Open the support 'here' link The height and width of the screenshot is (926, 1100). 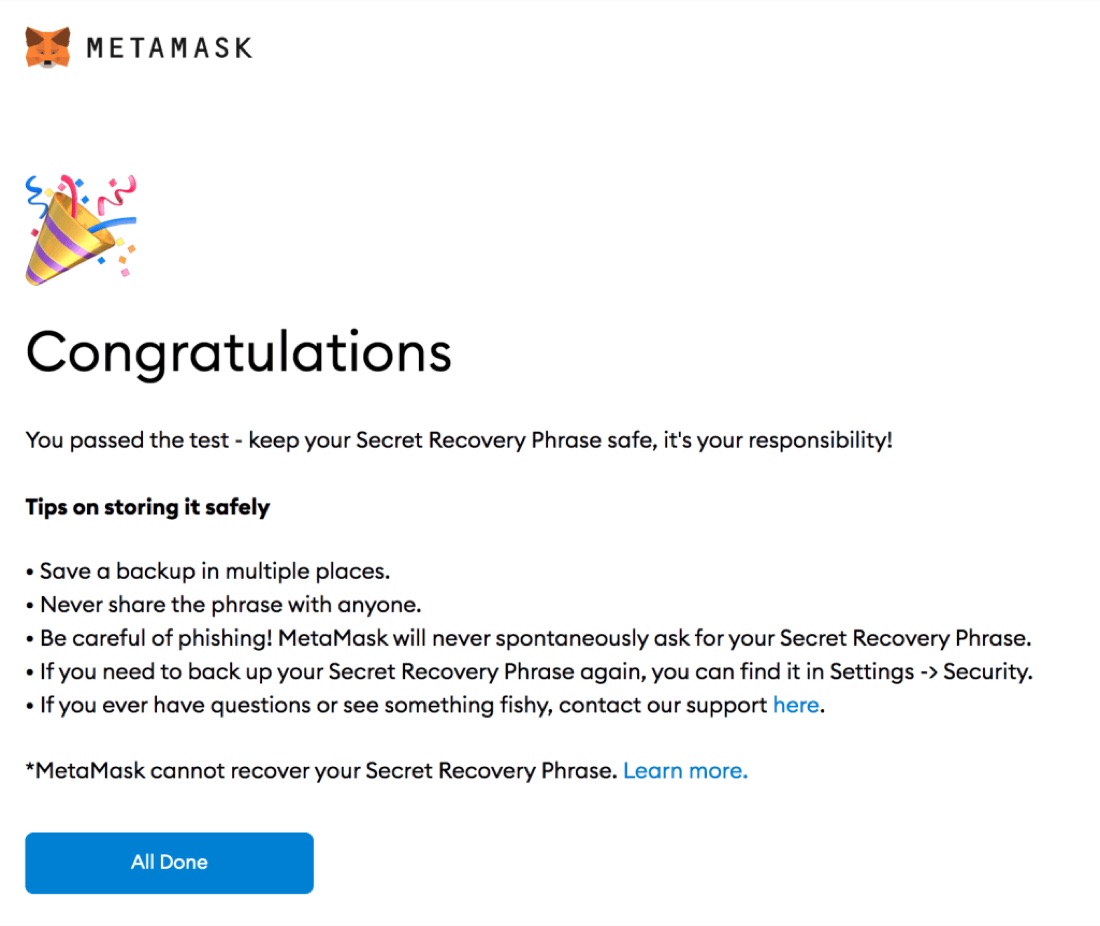click(796, 705)
